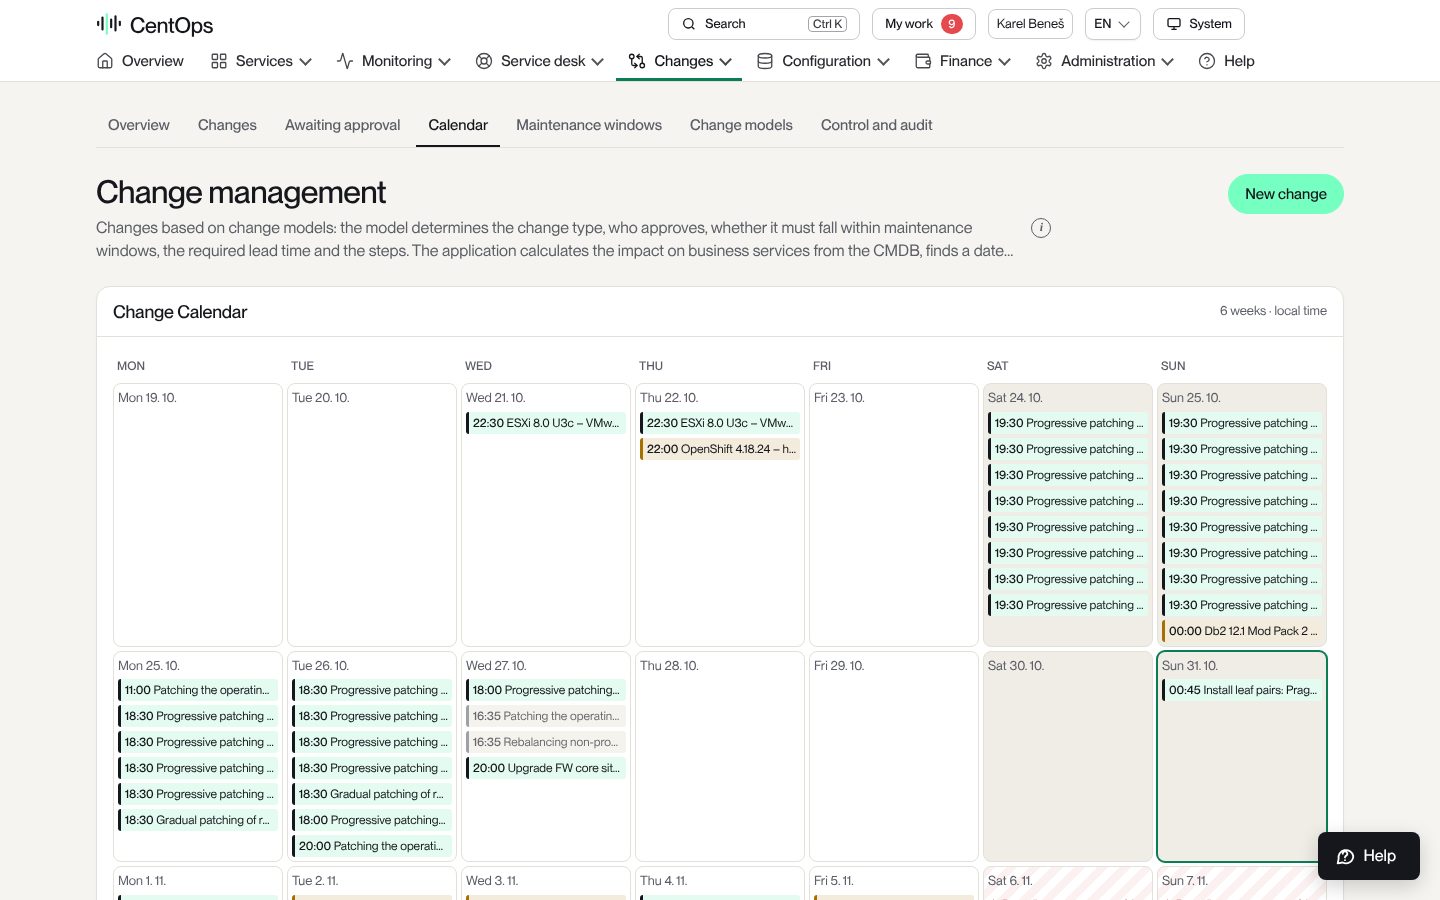Click the Monitoring pulse icon
The image size is (1440, 900).
pos(345,61)
